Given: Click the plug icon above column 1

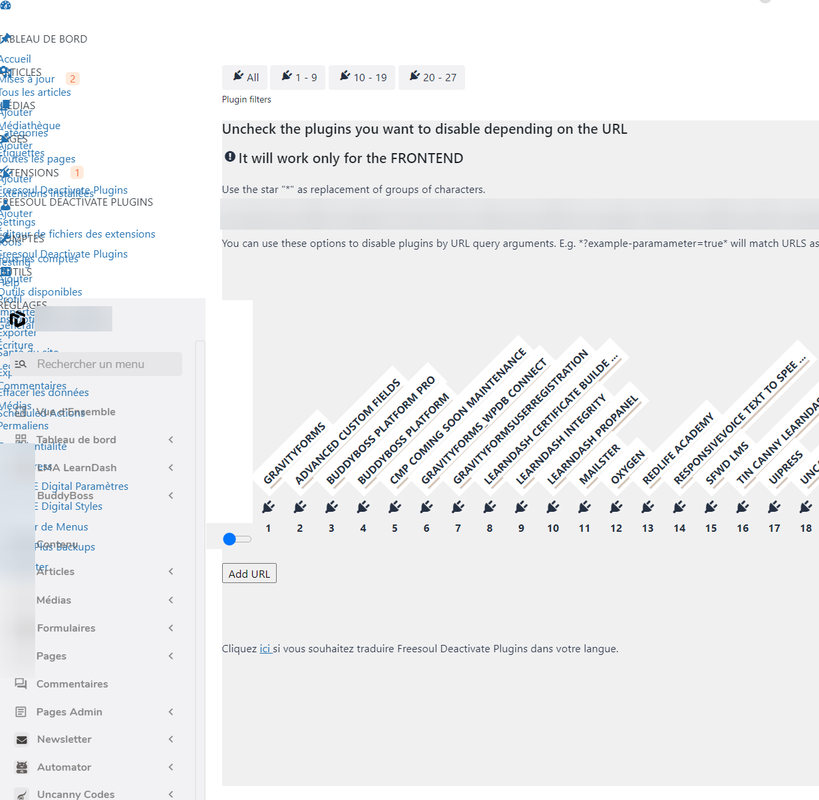Looking at the screenshot, I should click(268, 507).
